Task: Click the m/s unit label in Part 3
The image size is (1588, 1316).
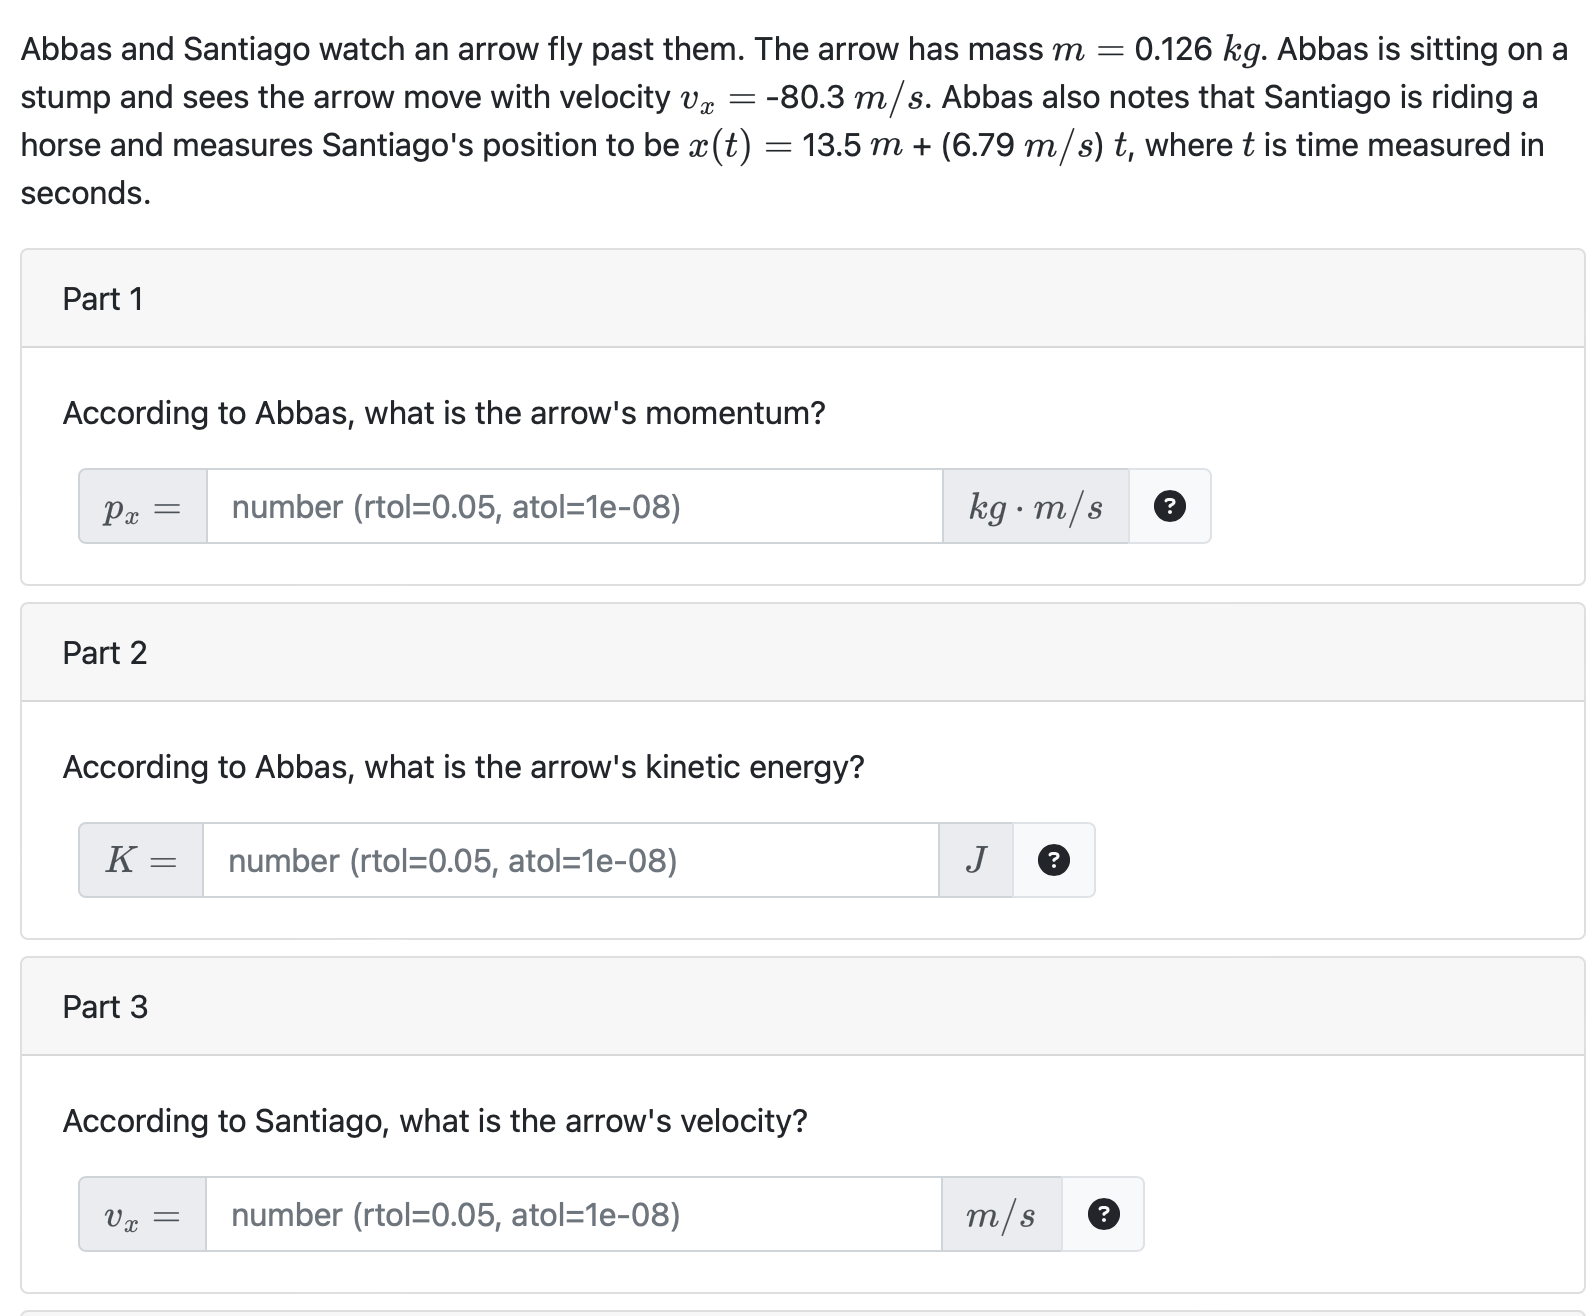Action: click(1001, 1215)
